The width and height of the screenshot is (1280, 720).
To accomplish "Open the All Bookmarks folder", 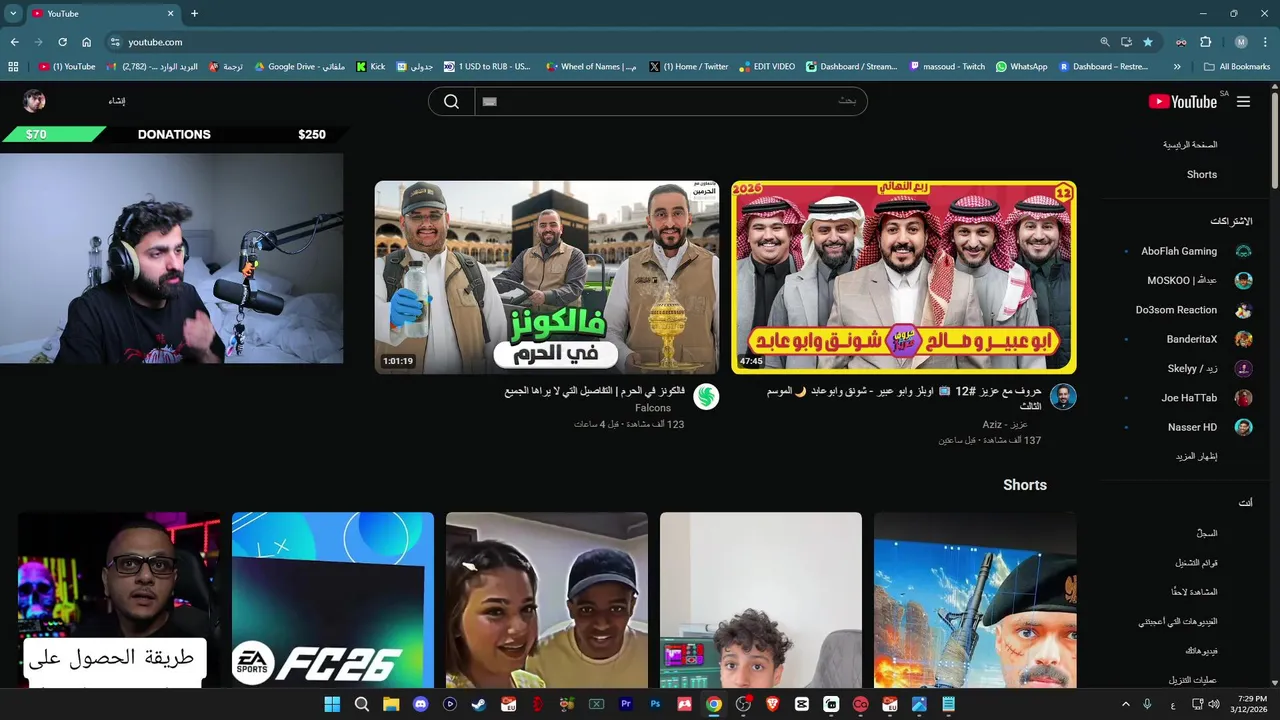I will click(1237, 67).
